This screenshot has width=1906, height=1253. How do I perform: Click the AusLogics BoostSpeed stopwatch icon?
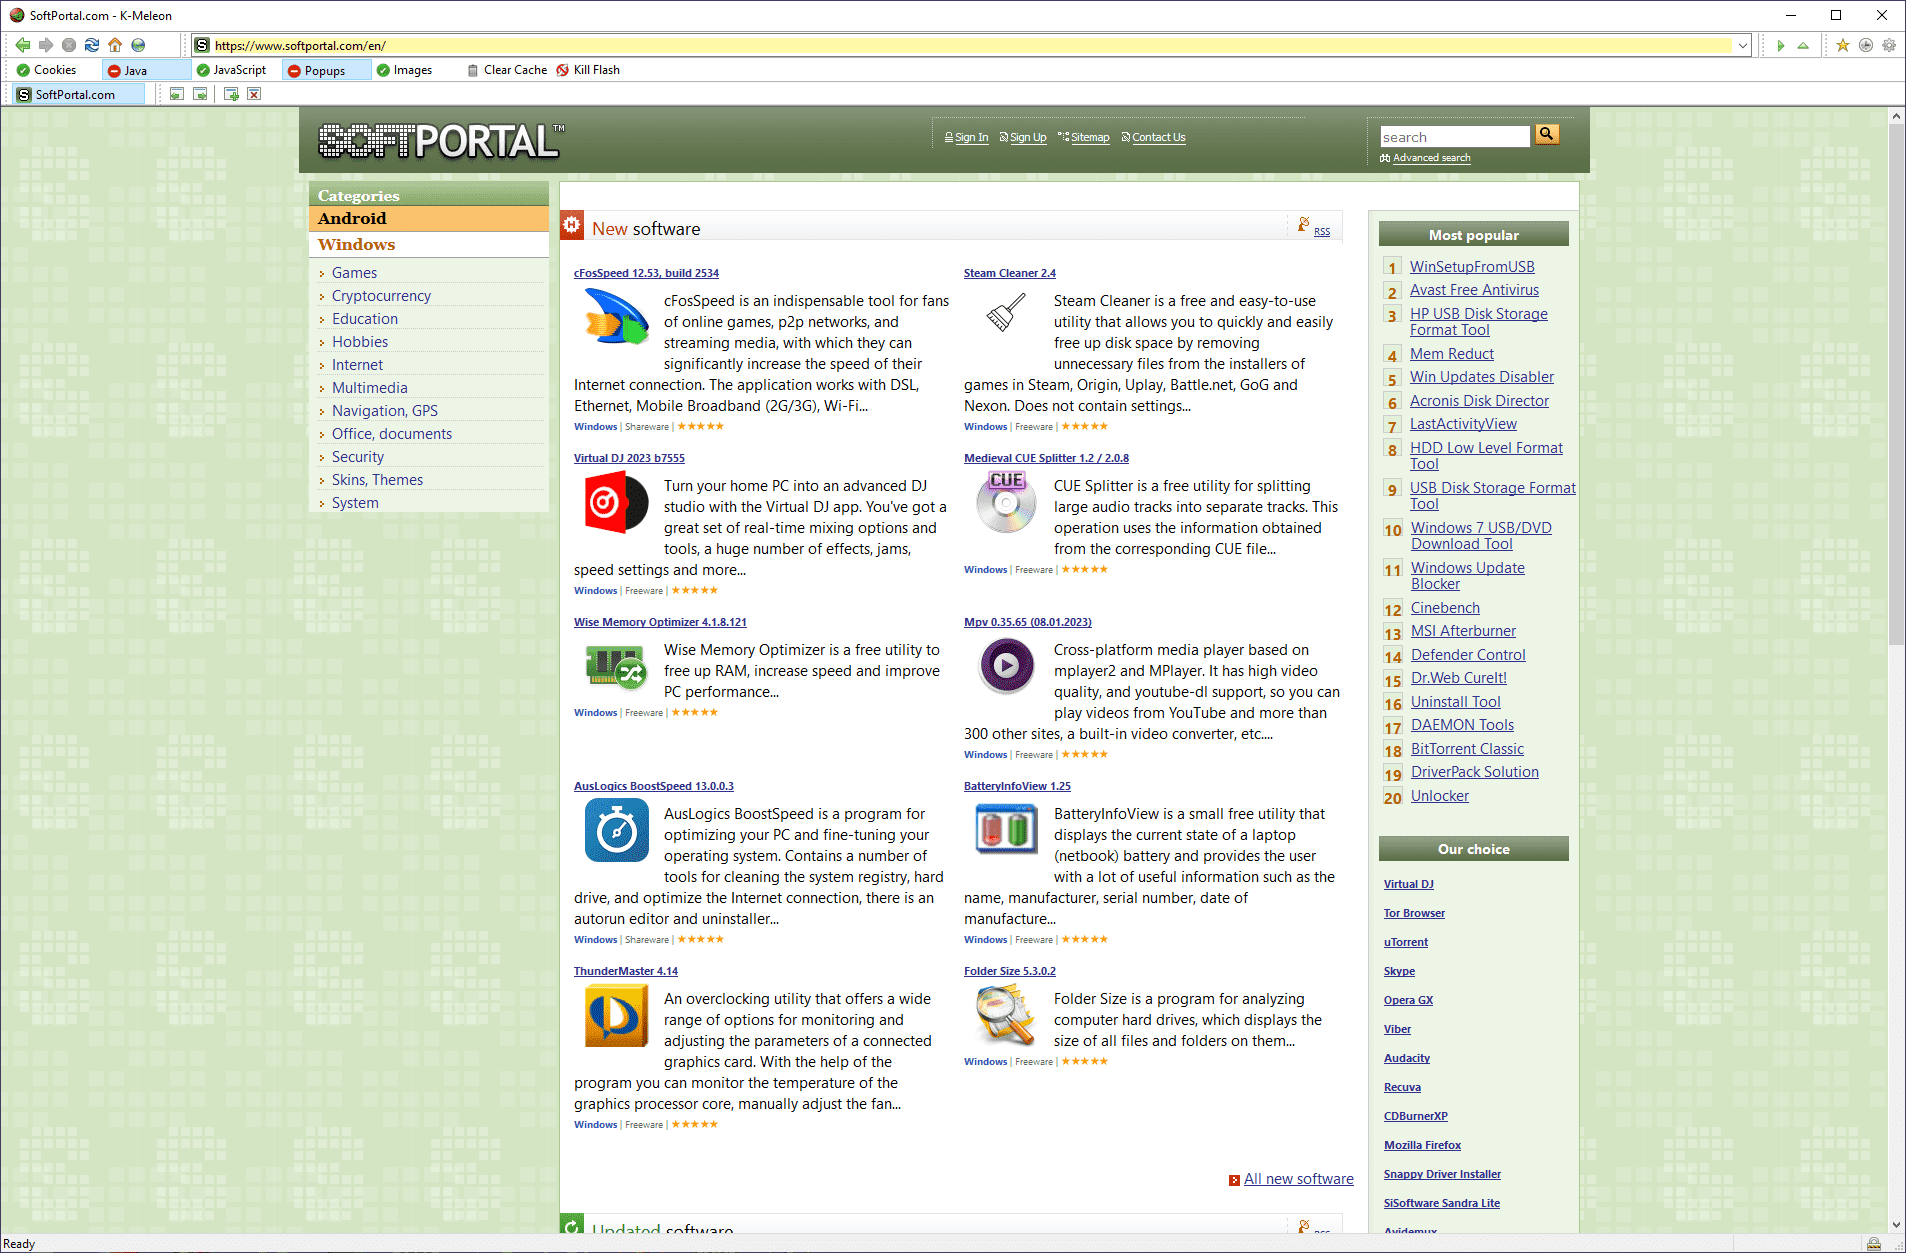pos(616,830)
